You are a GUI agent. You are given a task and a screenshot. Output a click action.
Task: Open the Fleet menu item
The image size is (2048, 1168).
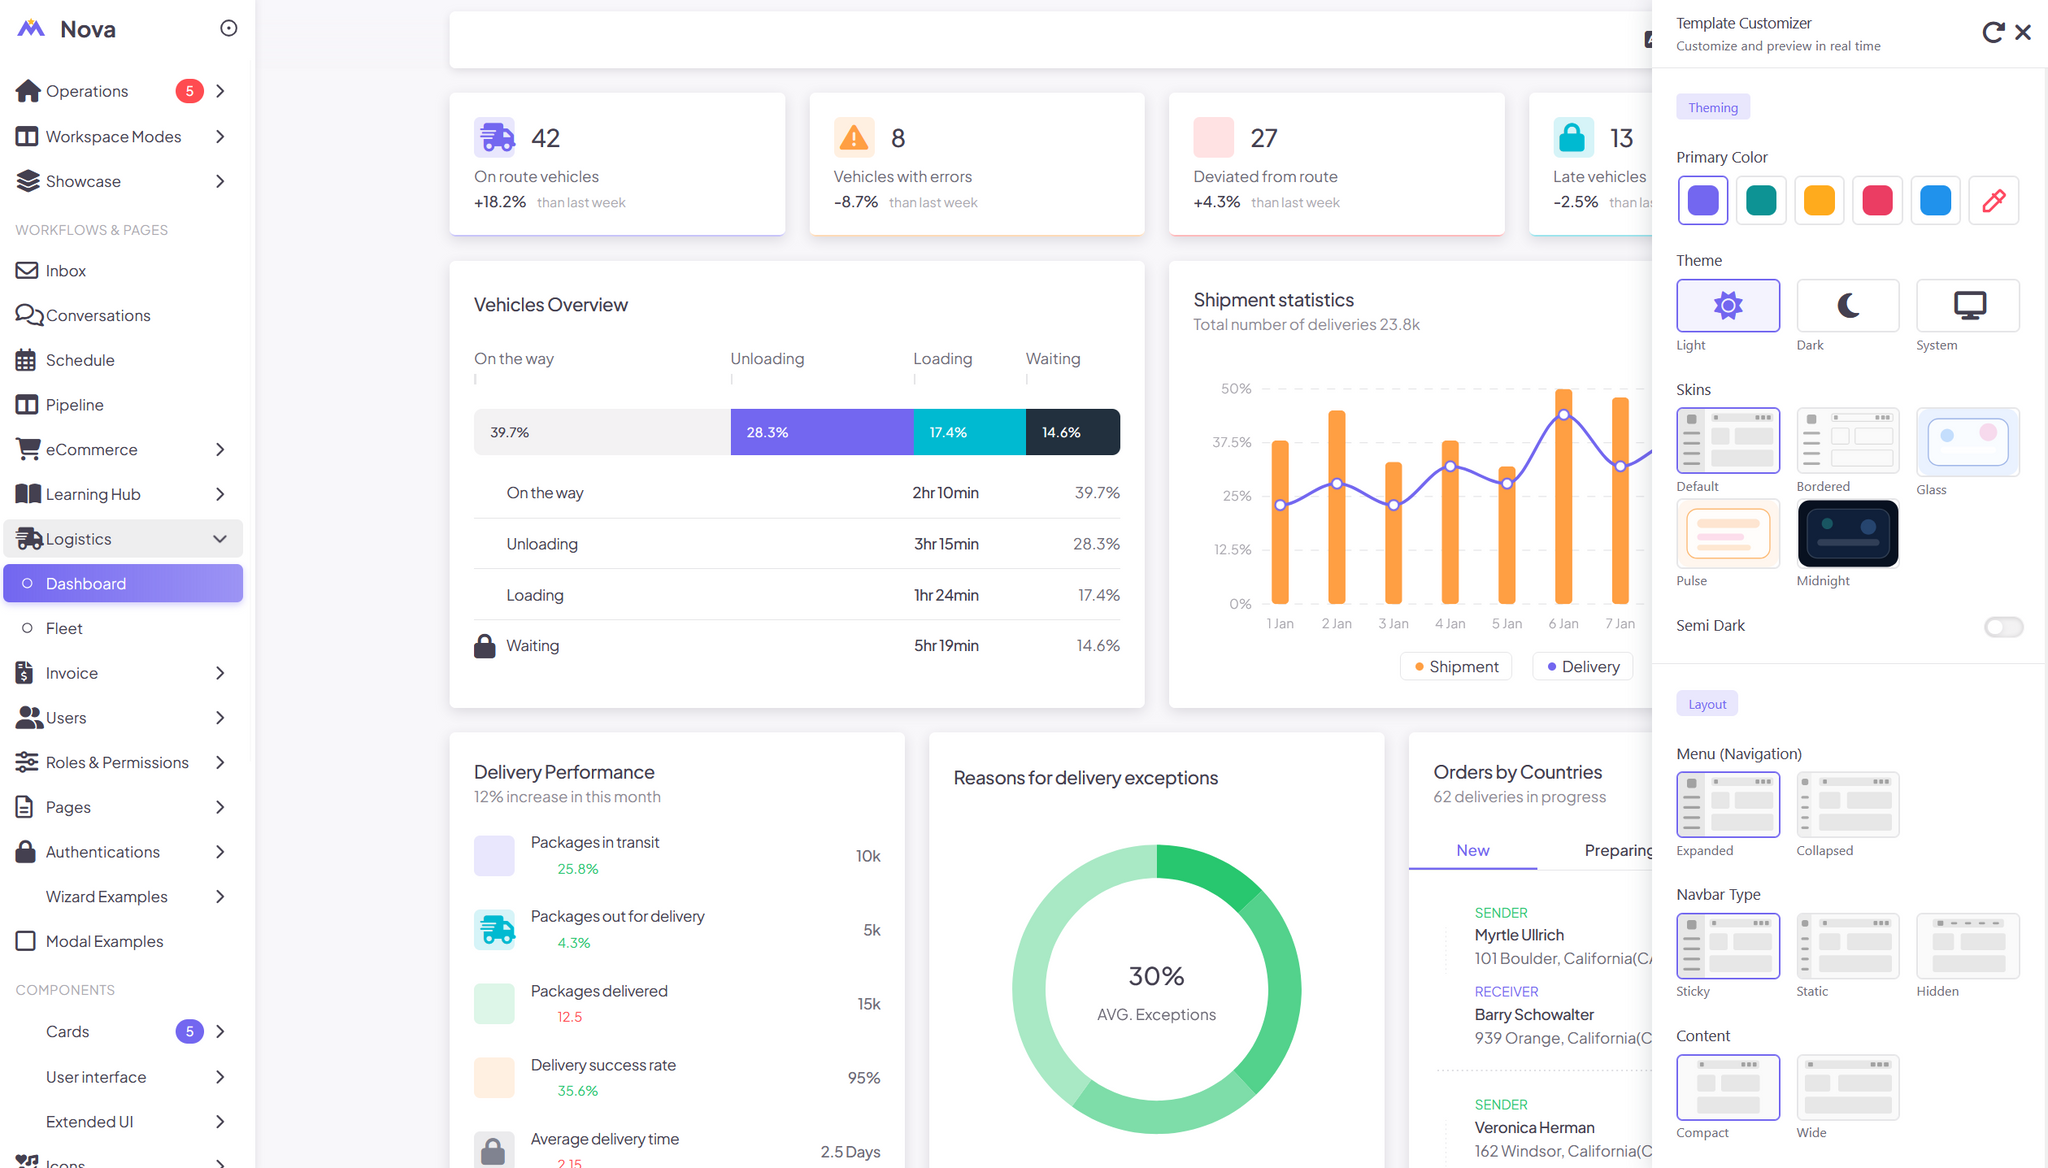(123, 628)
